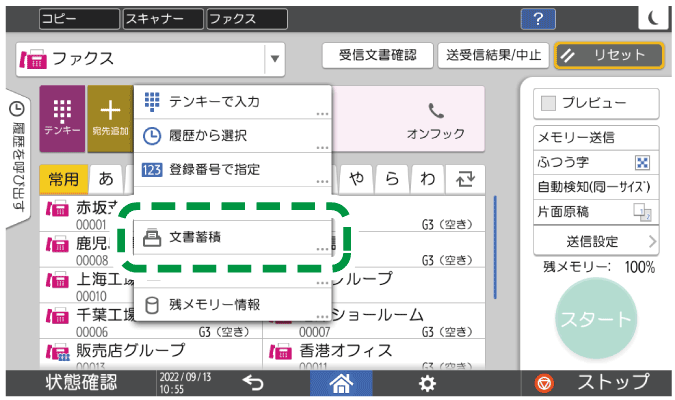The width and height of the screenshot is (675, 400).
Task: Tap the リセット button
Action: pos(609,56)
